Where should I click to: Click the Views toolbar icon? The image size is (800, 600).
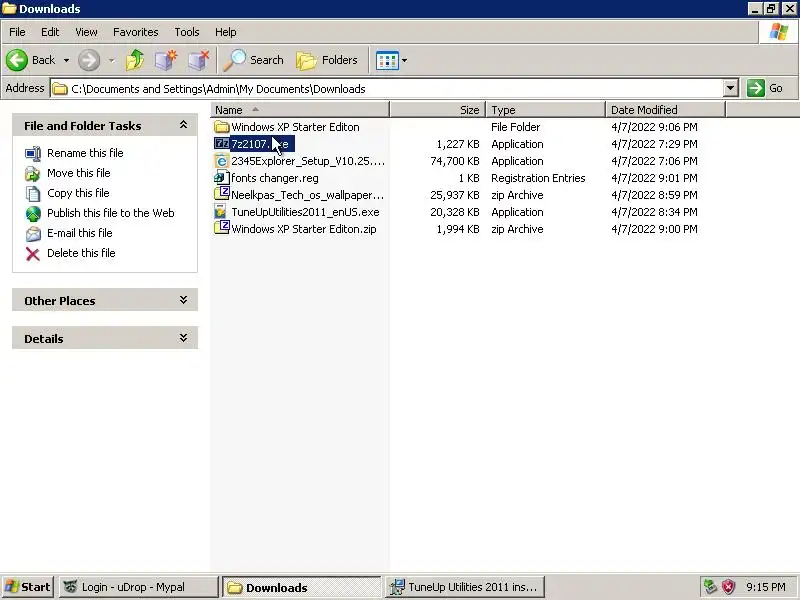pos(387,60)
